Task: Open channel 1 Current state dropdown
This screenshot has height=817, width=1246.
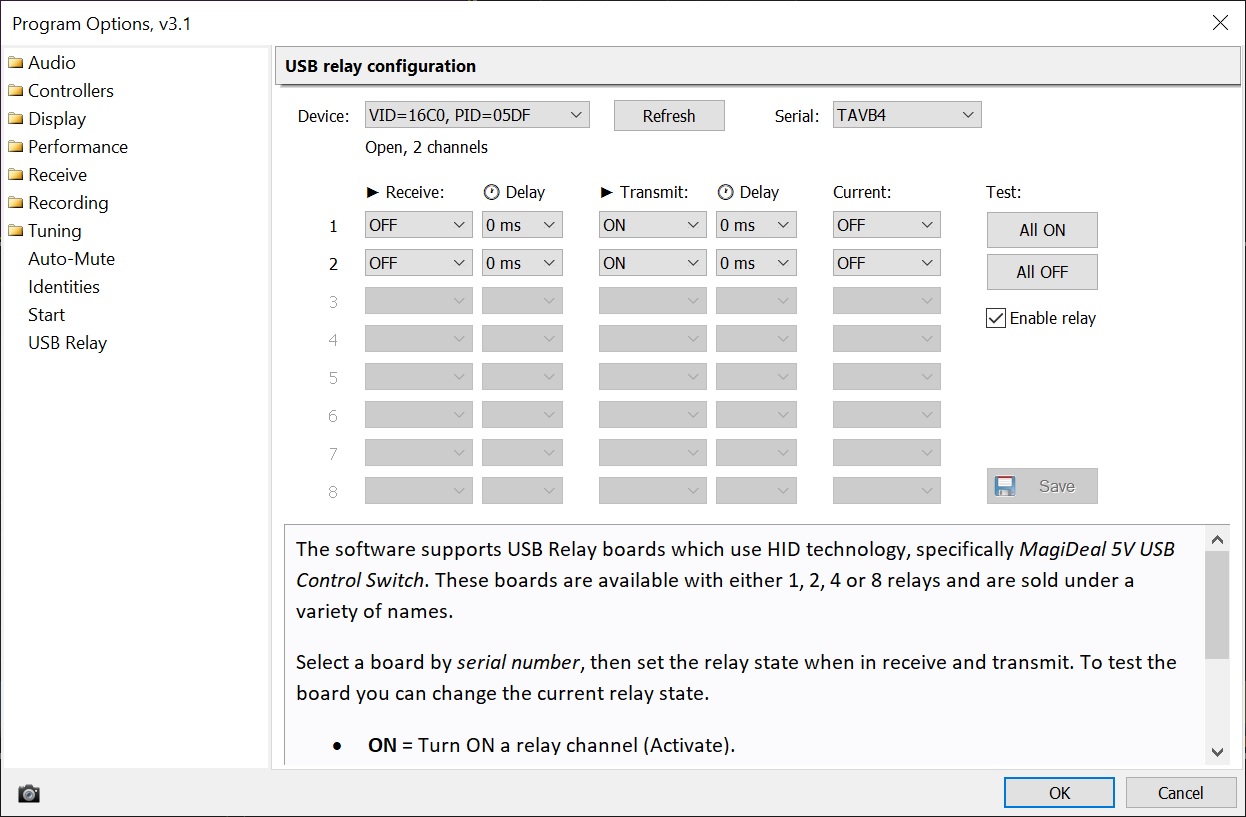Action: [x=886, y=225]
